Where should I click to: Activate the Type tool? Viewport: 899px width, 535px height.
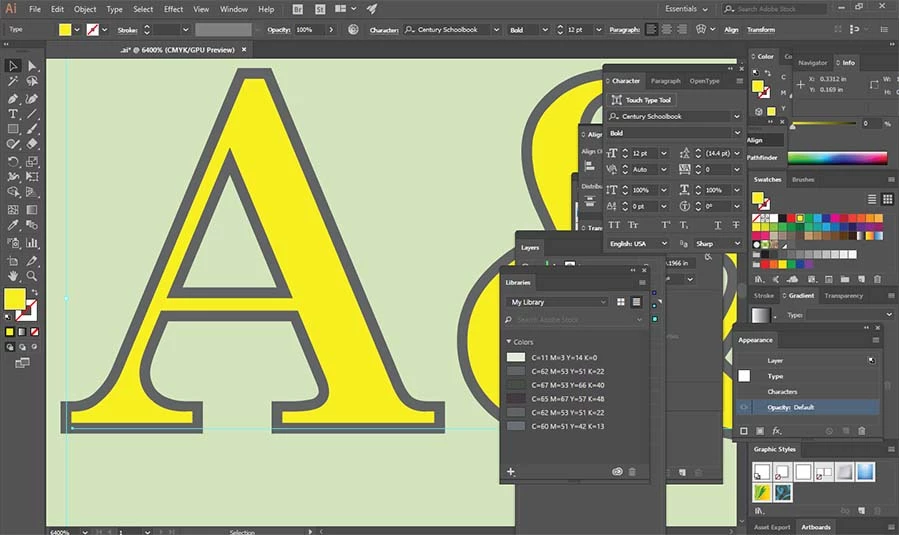13,114
